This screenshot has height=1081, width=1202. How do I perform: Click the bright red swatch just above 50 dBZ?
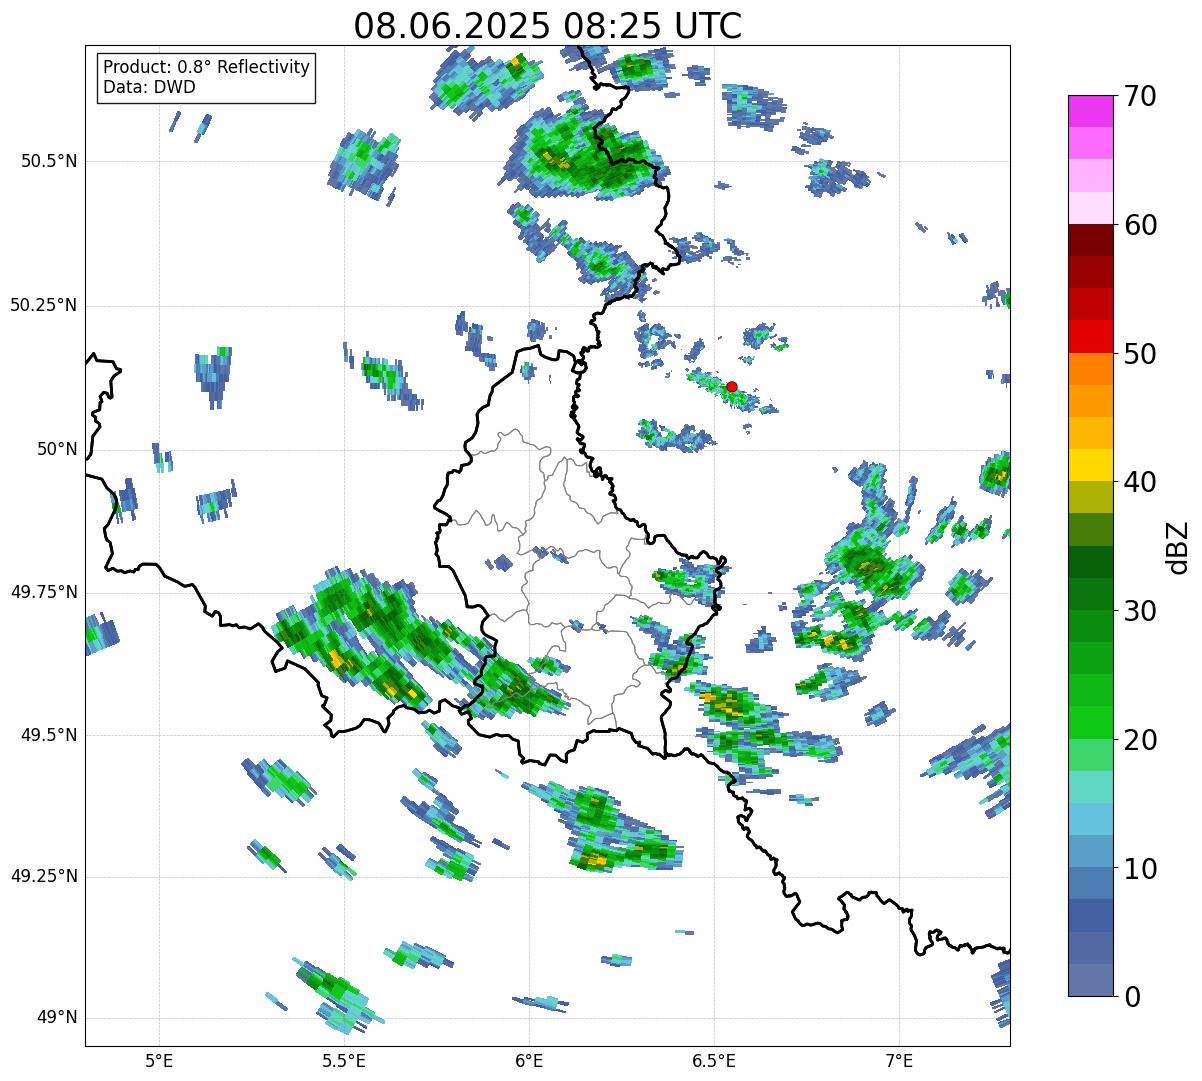(1090, 336)
